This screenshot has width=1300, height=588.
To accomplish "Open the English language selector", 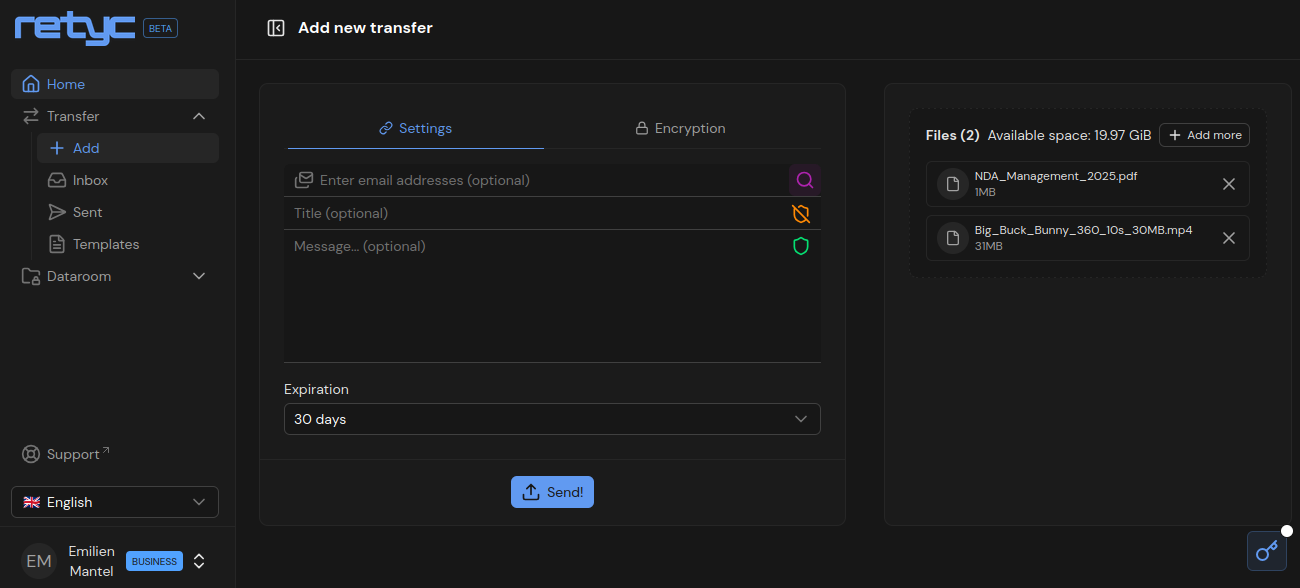I will 115,502.
